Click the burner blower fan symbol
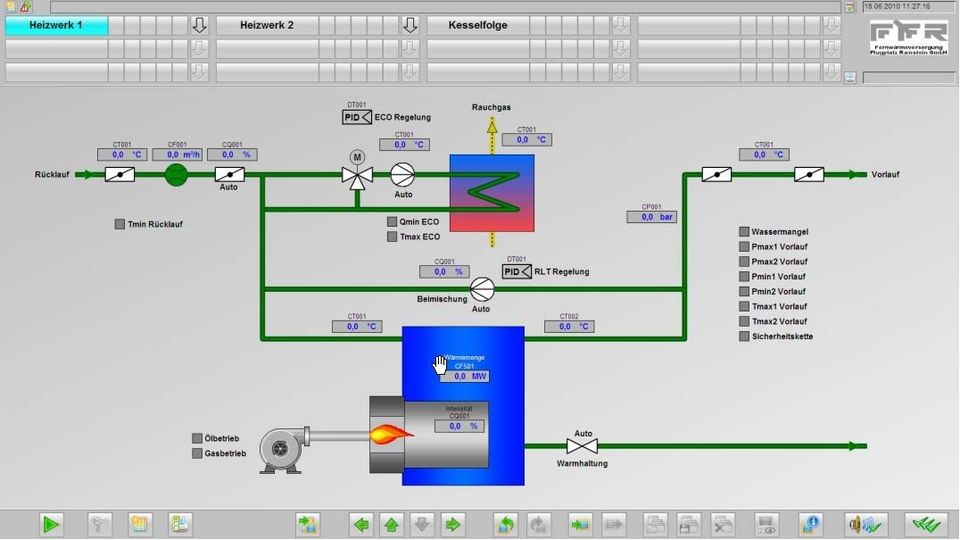 point(282,451)
